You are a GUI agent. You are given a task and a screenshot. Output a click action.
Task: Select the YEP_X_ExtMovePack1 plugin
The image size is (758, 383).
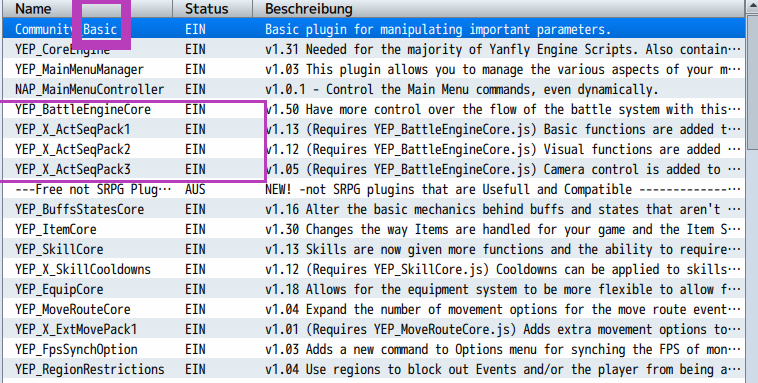pos(373,329)
